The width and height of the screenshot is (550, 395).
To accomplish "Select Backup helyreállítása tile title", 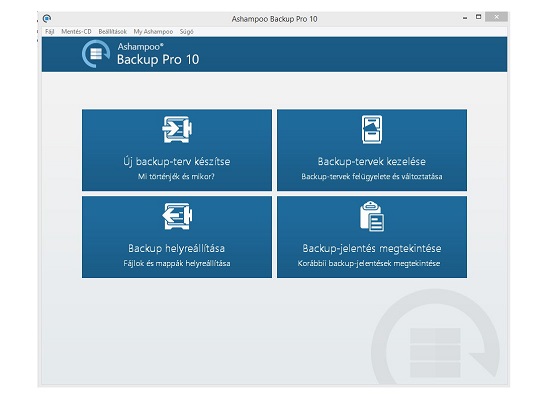I will pyautogui.click(x=176, y=248).
